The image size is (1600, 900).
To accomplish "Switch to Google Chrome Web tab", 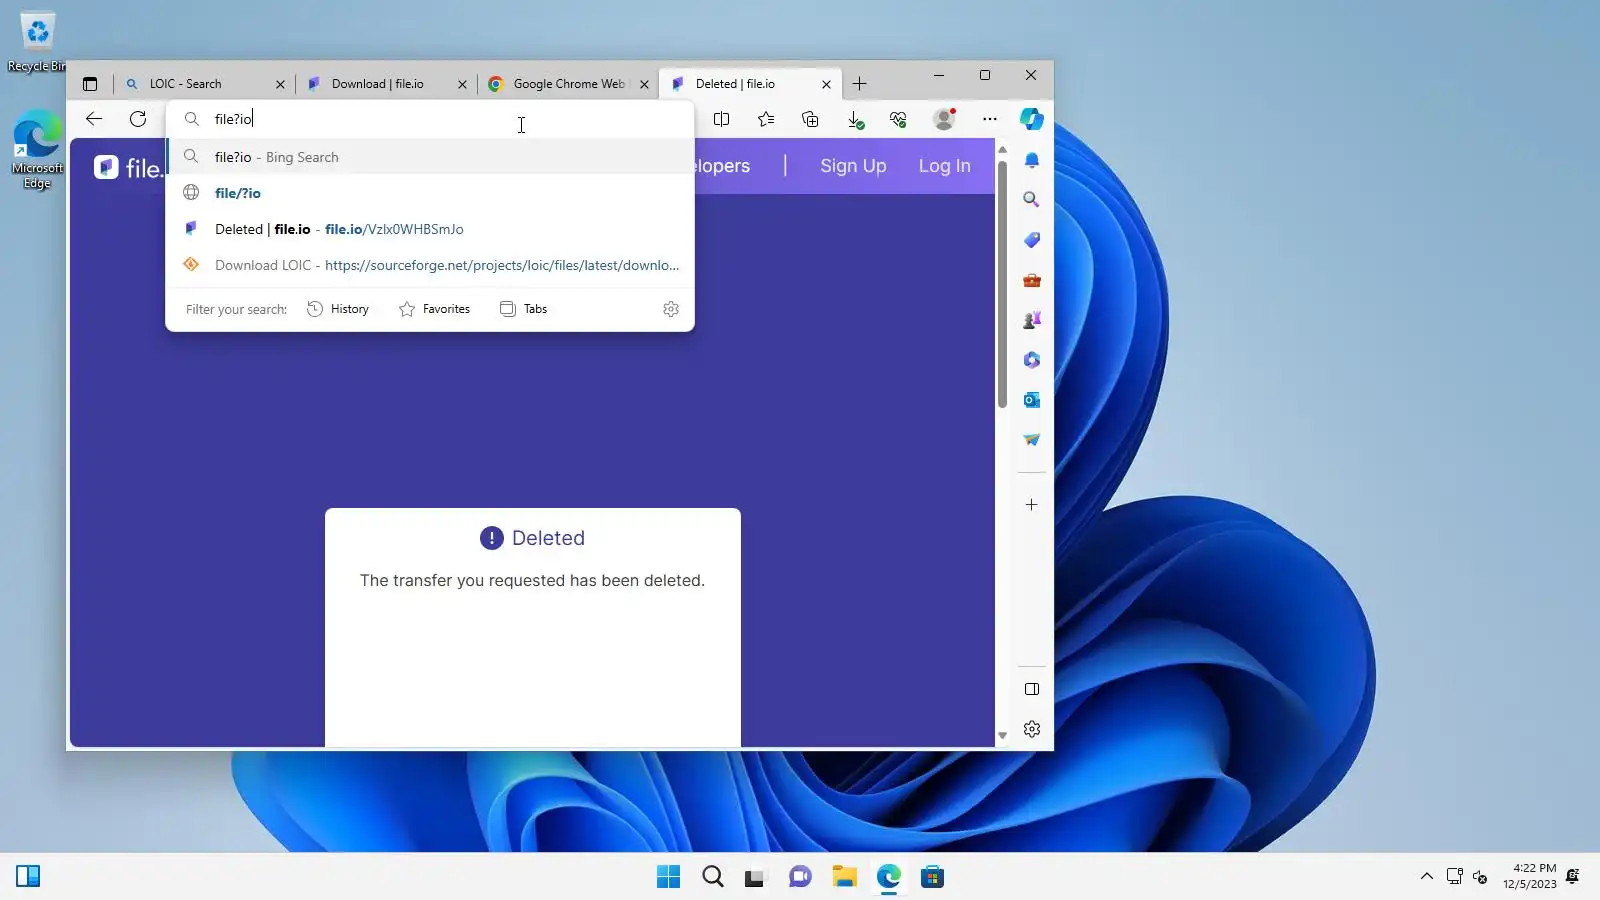I will pyautogui.click(x=568, y=84).
